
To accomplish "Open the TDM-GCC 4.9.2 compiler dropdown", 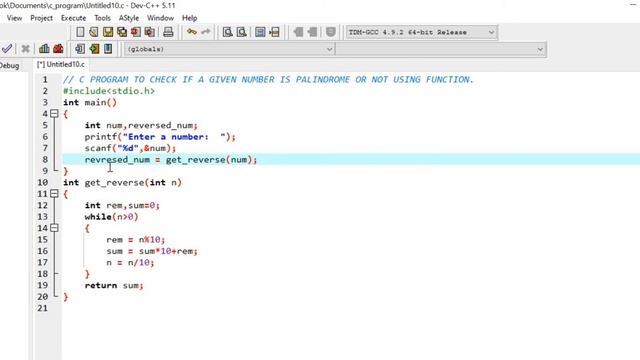I will pos(422,32).
